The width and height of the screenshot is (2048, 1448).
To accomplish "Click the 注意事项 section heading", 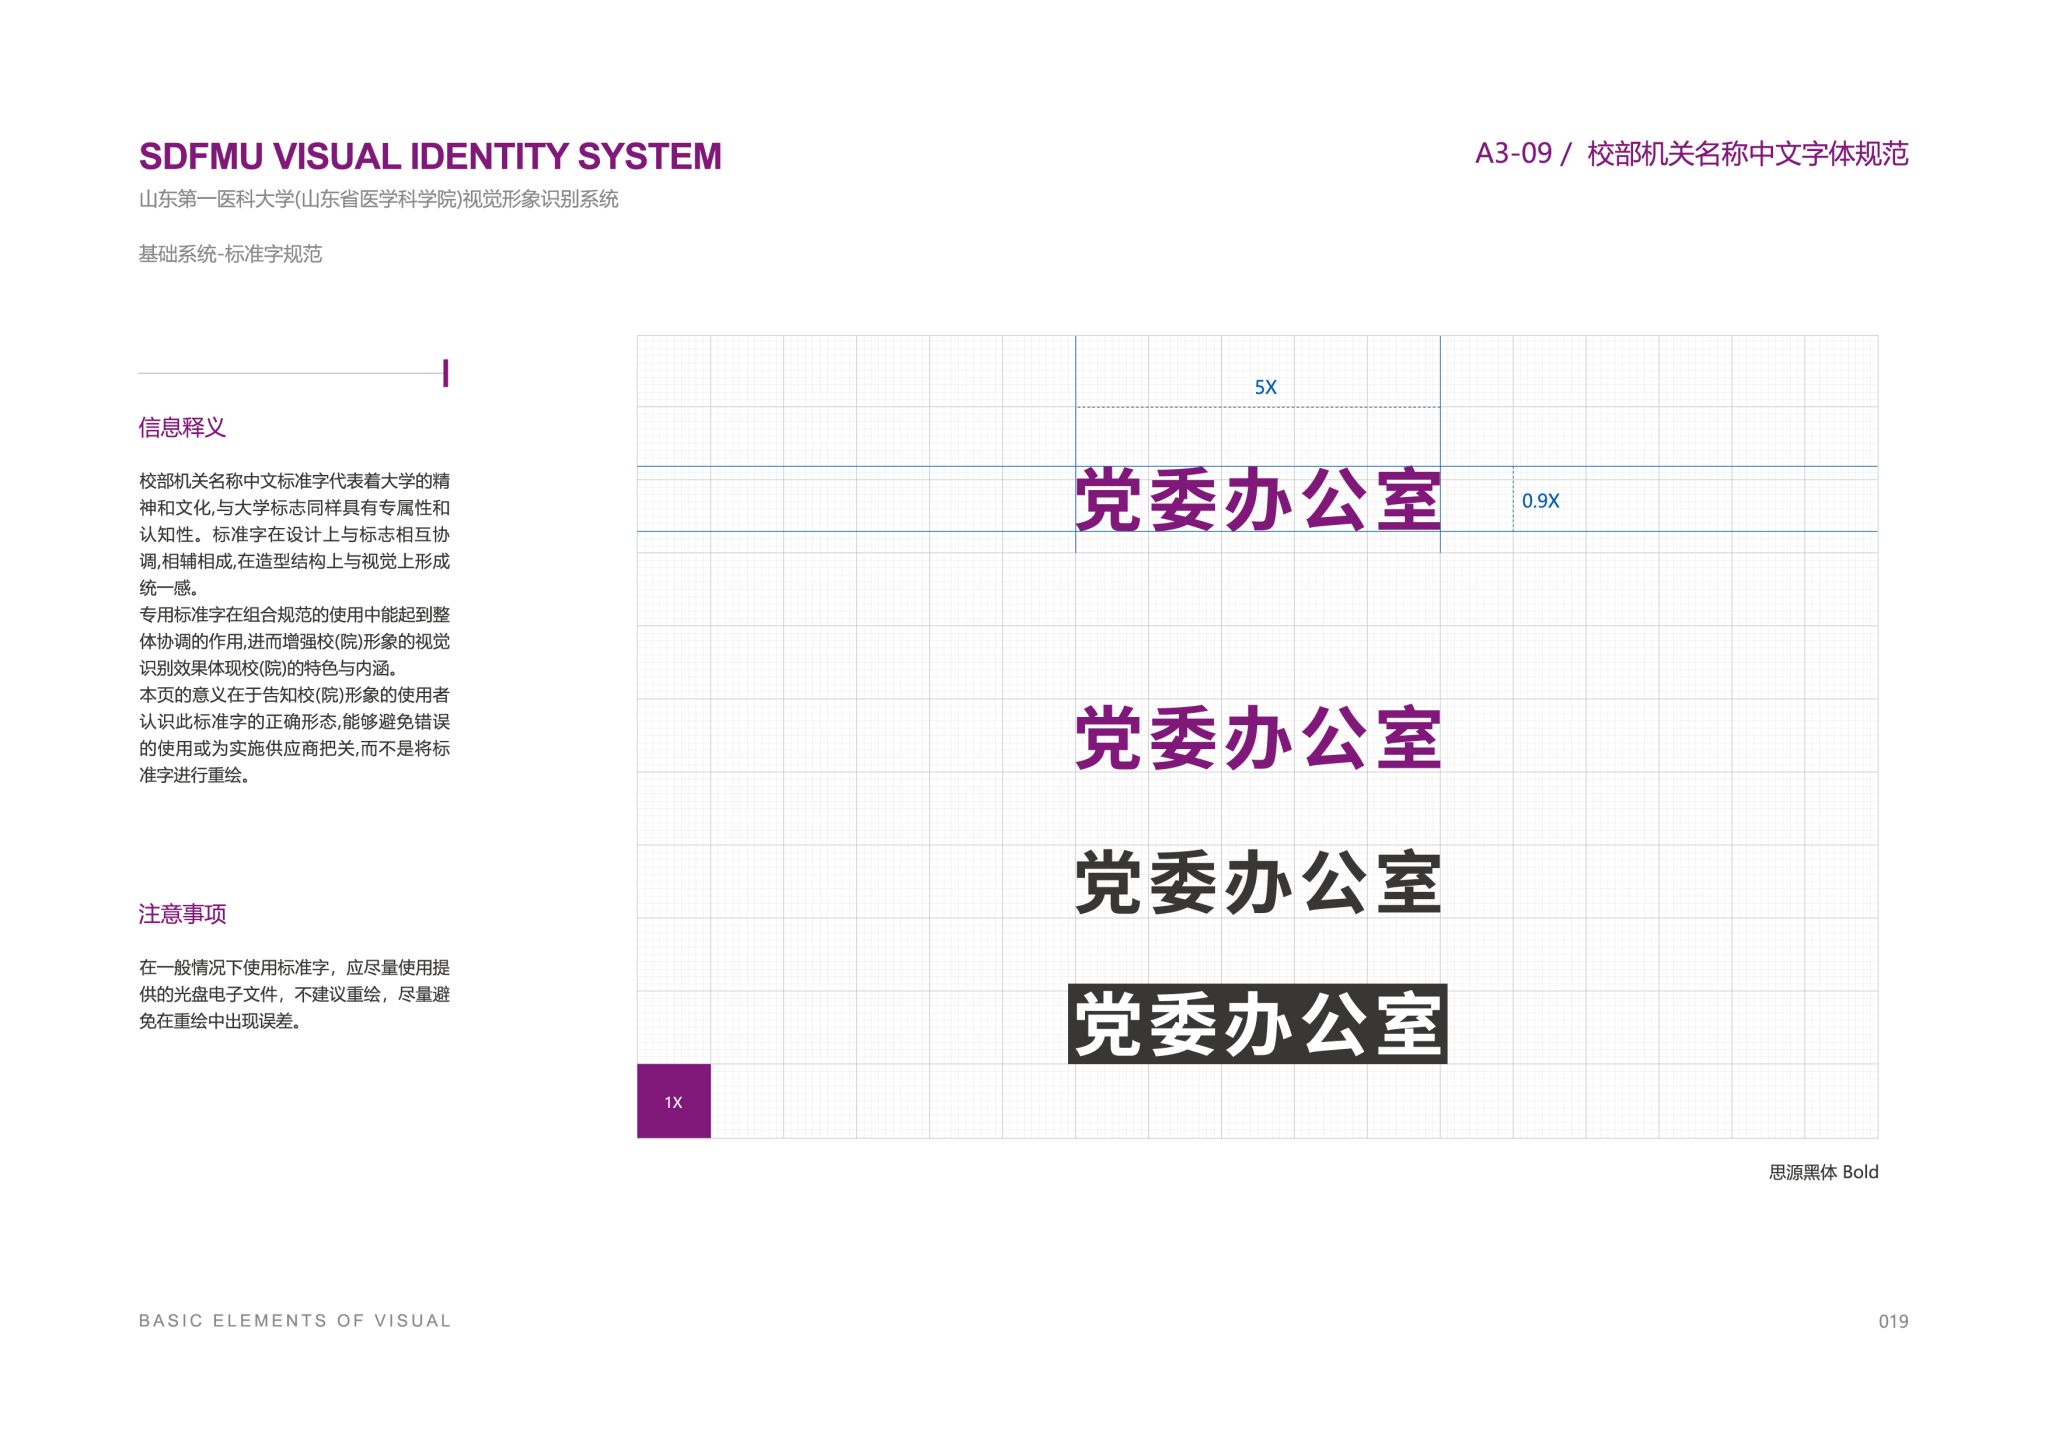I will (x=182, y=914).
